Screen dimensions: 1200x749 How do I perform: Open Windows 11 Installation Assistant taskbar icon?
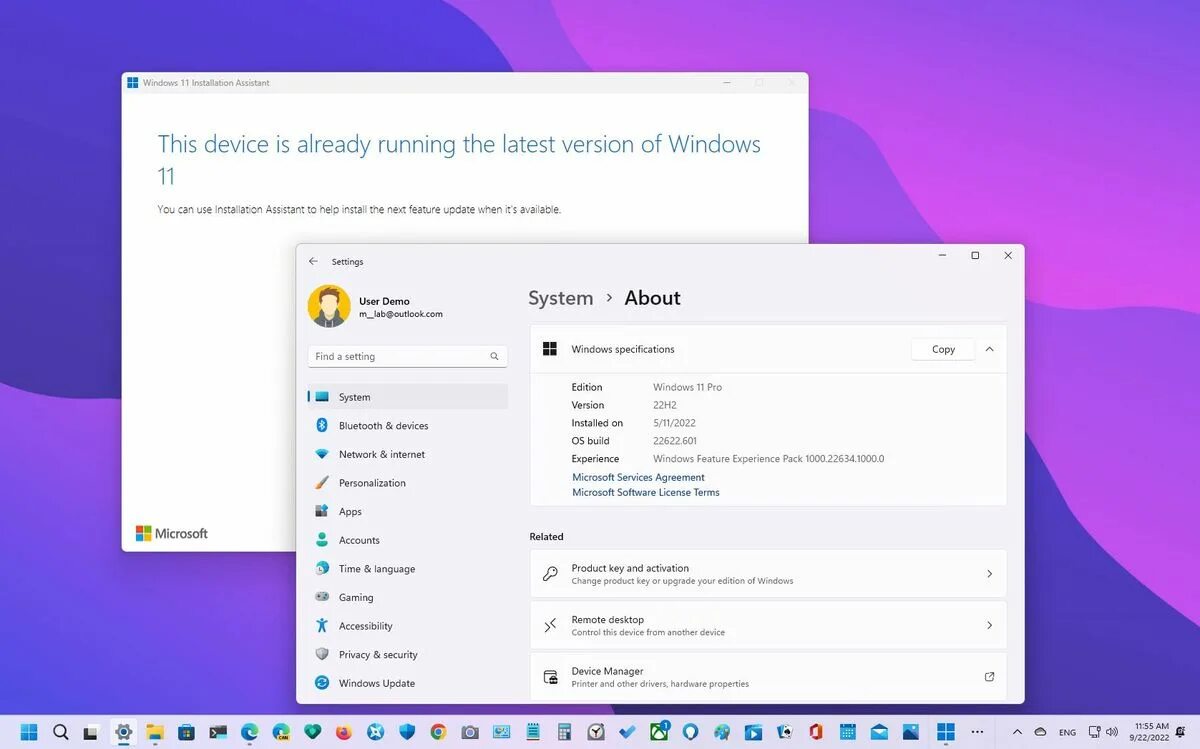click(945, 732)
